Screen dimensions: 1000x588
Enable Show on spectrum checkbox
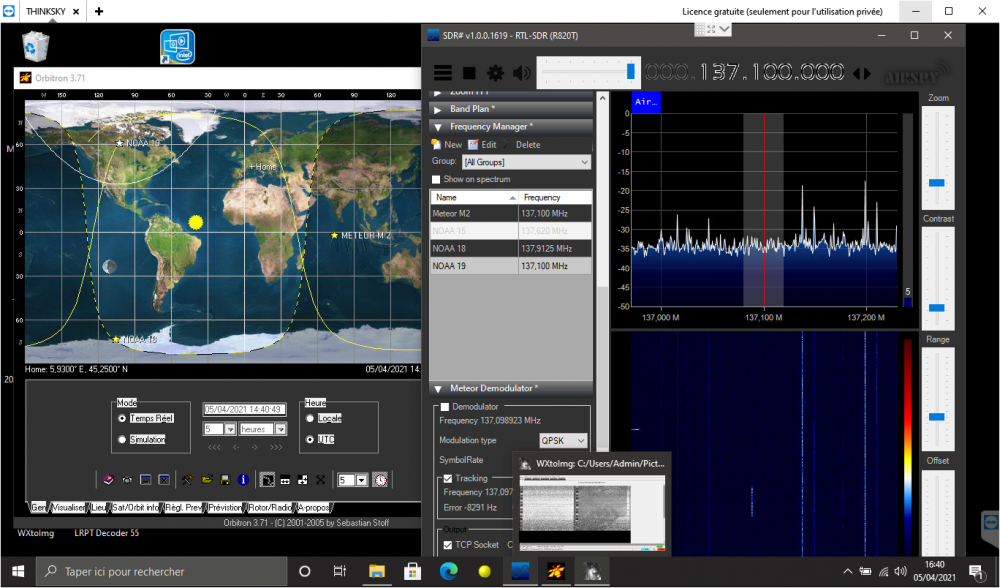(436, 179)
